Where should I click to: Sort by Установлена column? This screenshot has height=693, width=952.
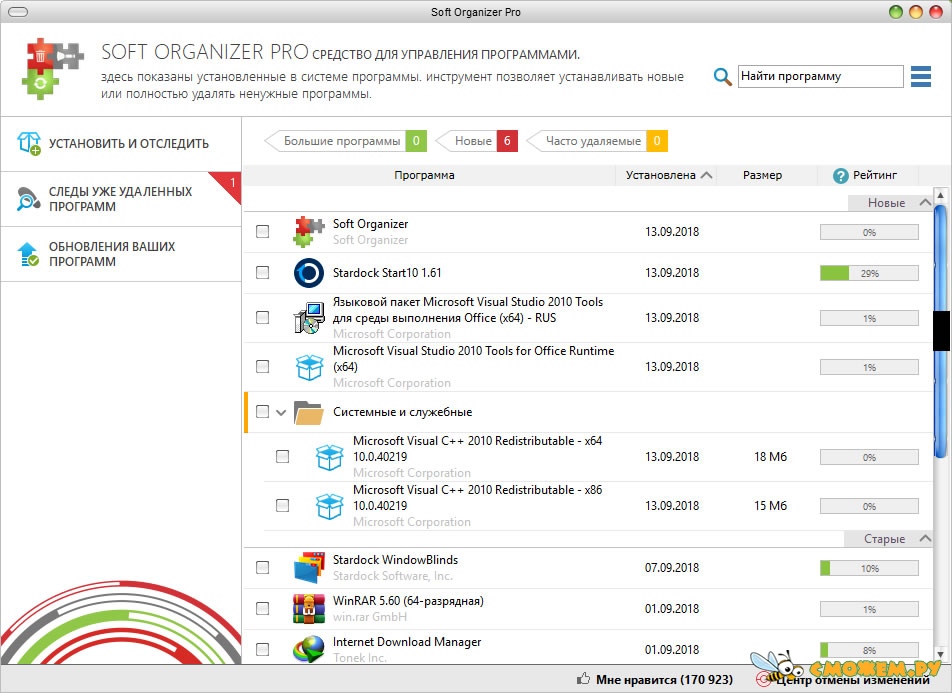click(667, 176)
